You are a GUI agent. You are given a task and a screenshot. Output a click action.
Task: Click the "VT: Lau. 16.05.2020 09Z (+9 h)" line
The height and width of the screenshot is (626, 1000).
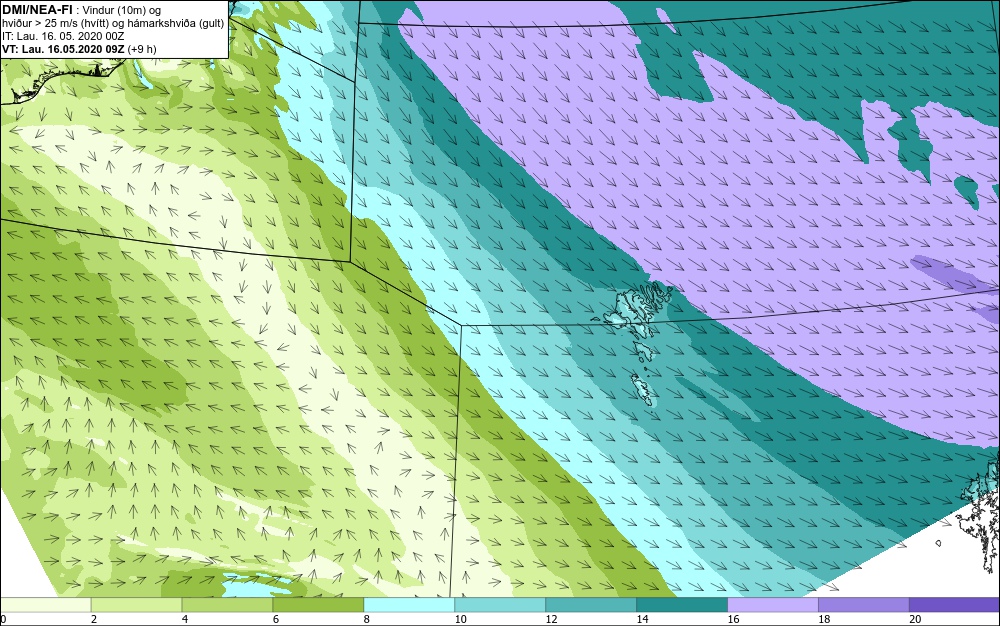pos(79,49)
